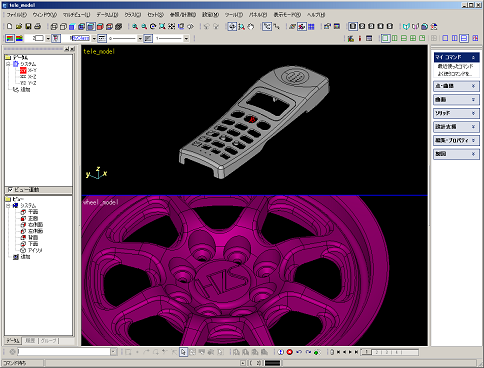
Task: Open the line width dropdown
Action: [x=186, y=39]
